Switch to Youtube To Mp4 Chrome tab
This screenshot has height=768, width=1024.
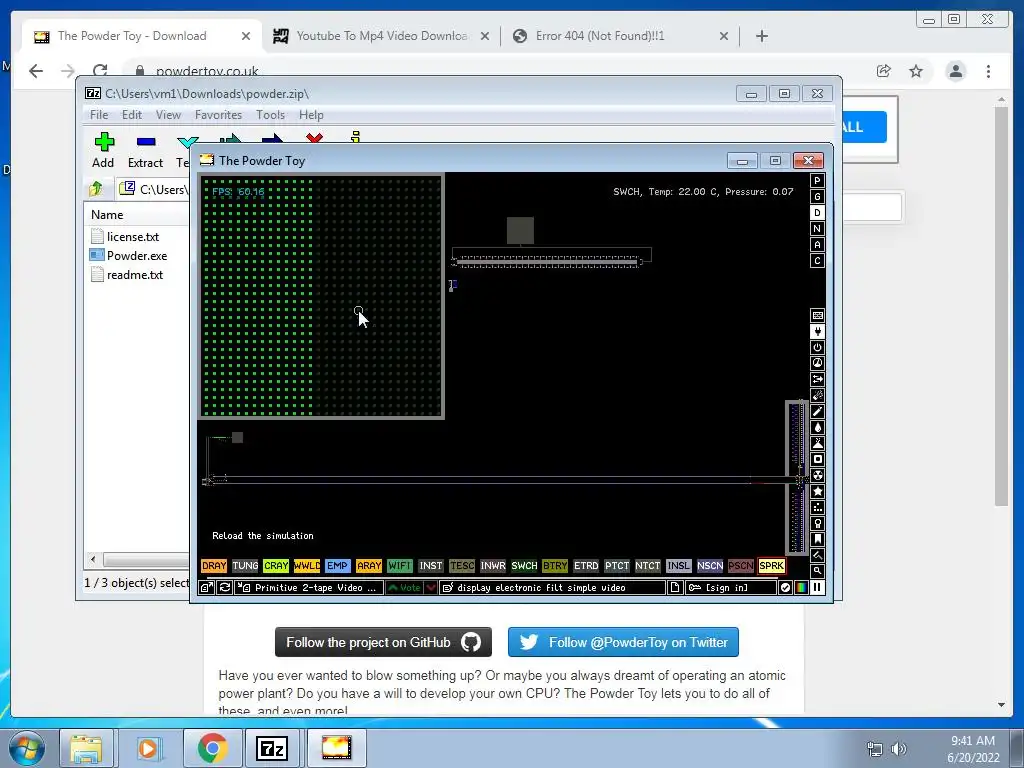(x=381, y=36)
